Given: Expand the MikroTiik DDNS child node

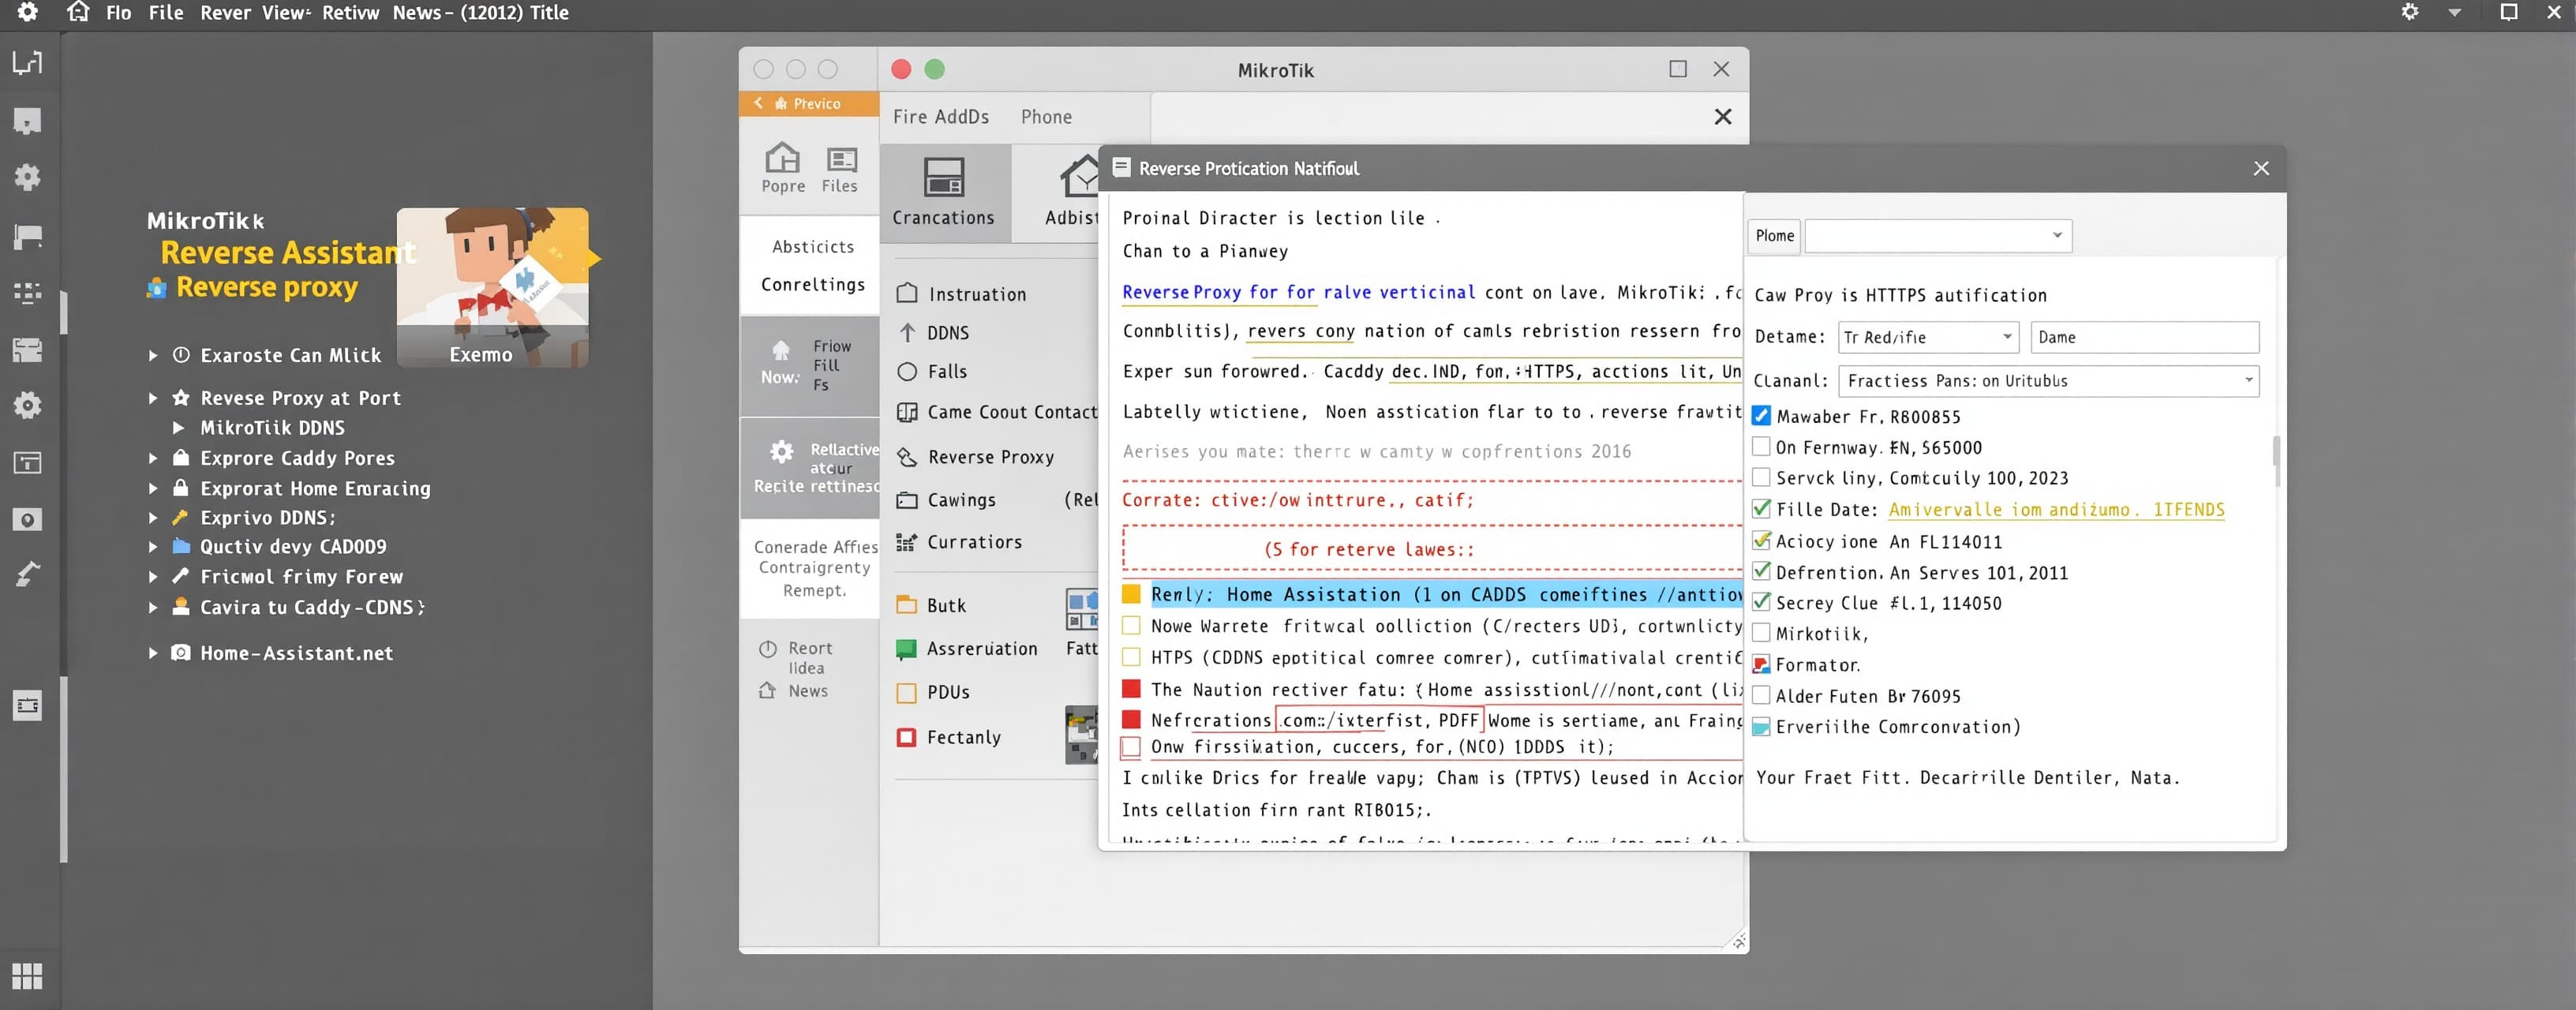Looking at the screenshot, I should [178, 427].
